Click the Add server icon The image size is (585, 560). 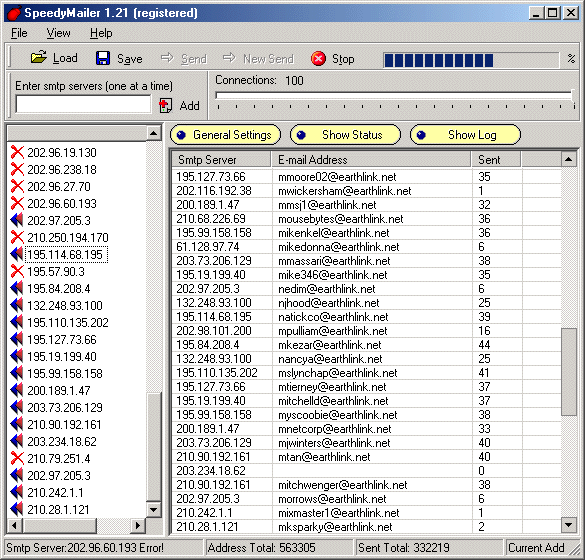(165, 106)
